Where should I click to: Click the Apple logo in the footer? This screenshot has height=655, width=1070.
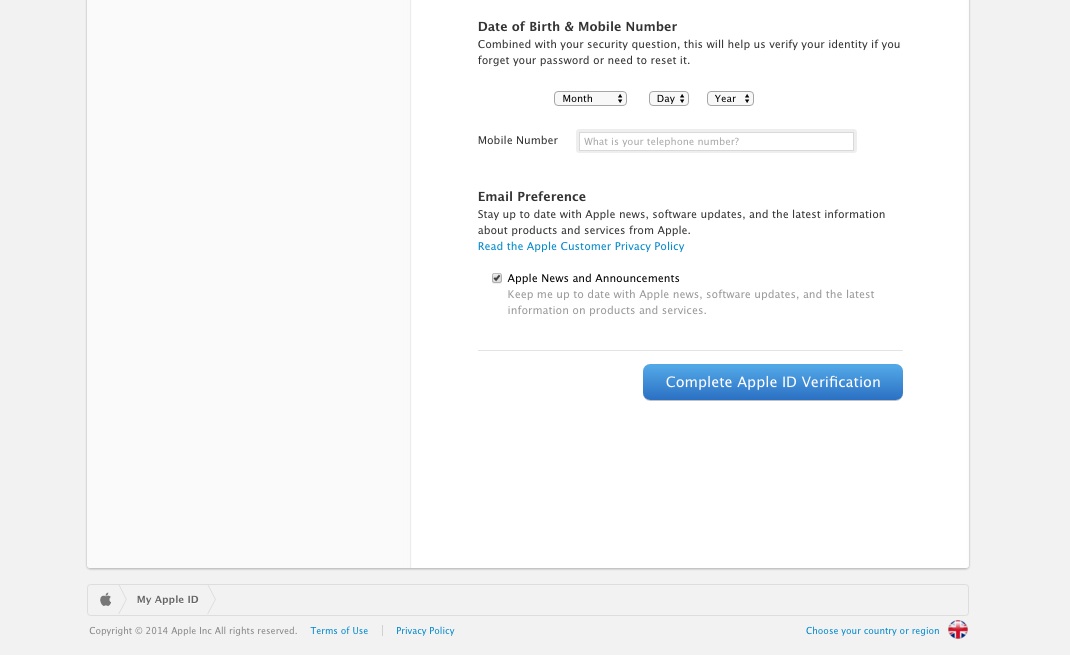(105, 598)
